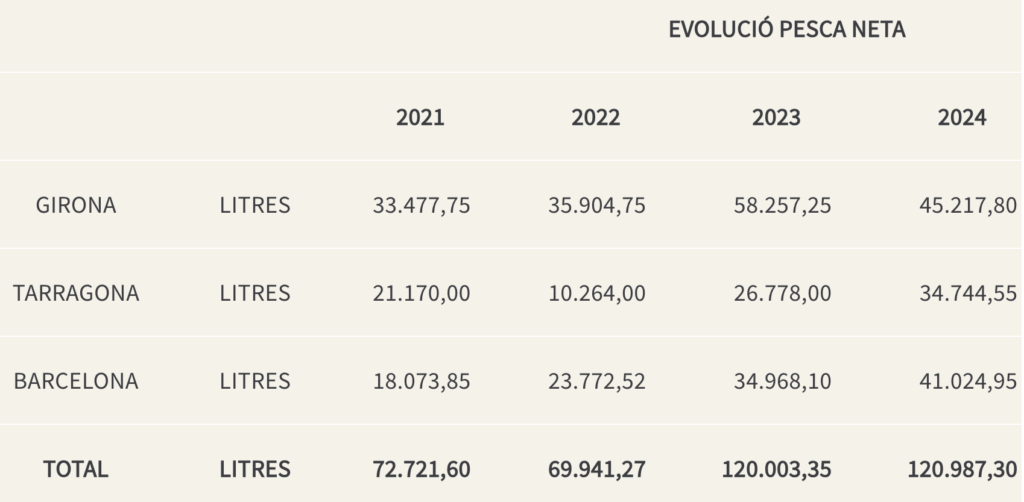
Task: Select Tarragona 2024 value 34.744,55
Action: point(968,293)
